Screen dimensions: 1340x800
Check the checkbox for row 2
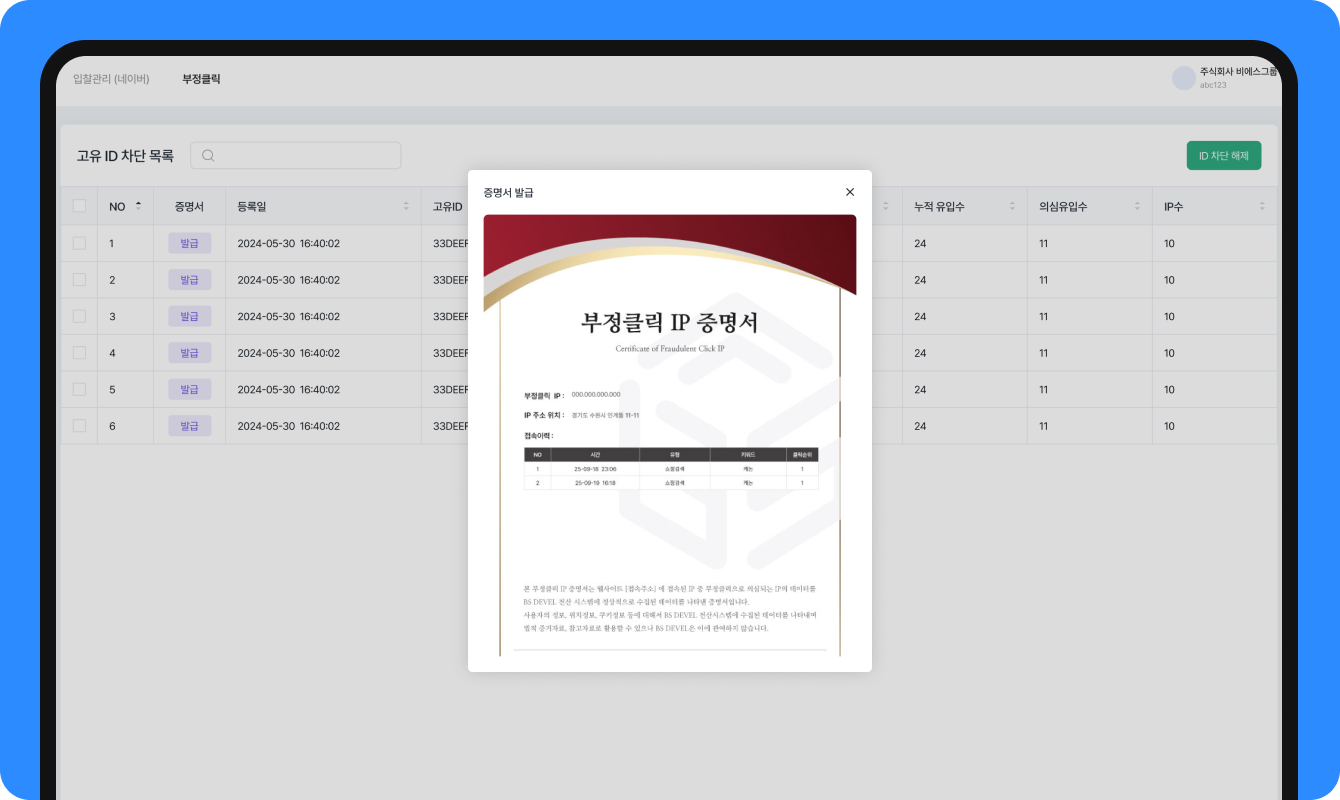[x=78, y=279]
